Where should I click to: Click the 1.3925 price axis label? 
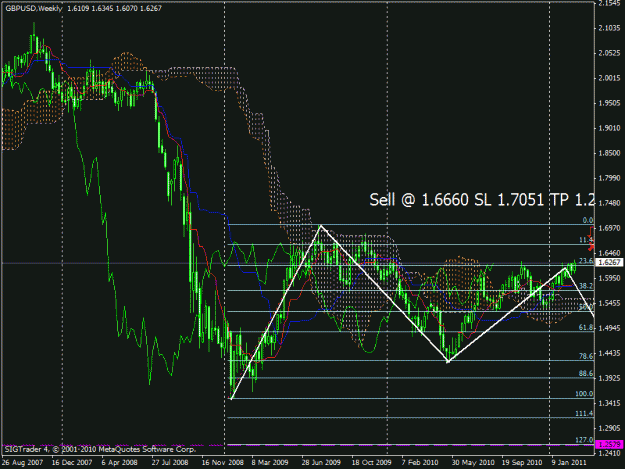point(609,378)
